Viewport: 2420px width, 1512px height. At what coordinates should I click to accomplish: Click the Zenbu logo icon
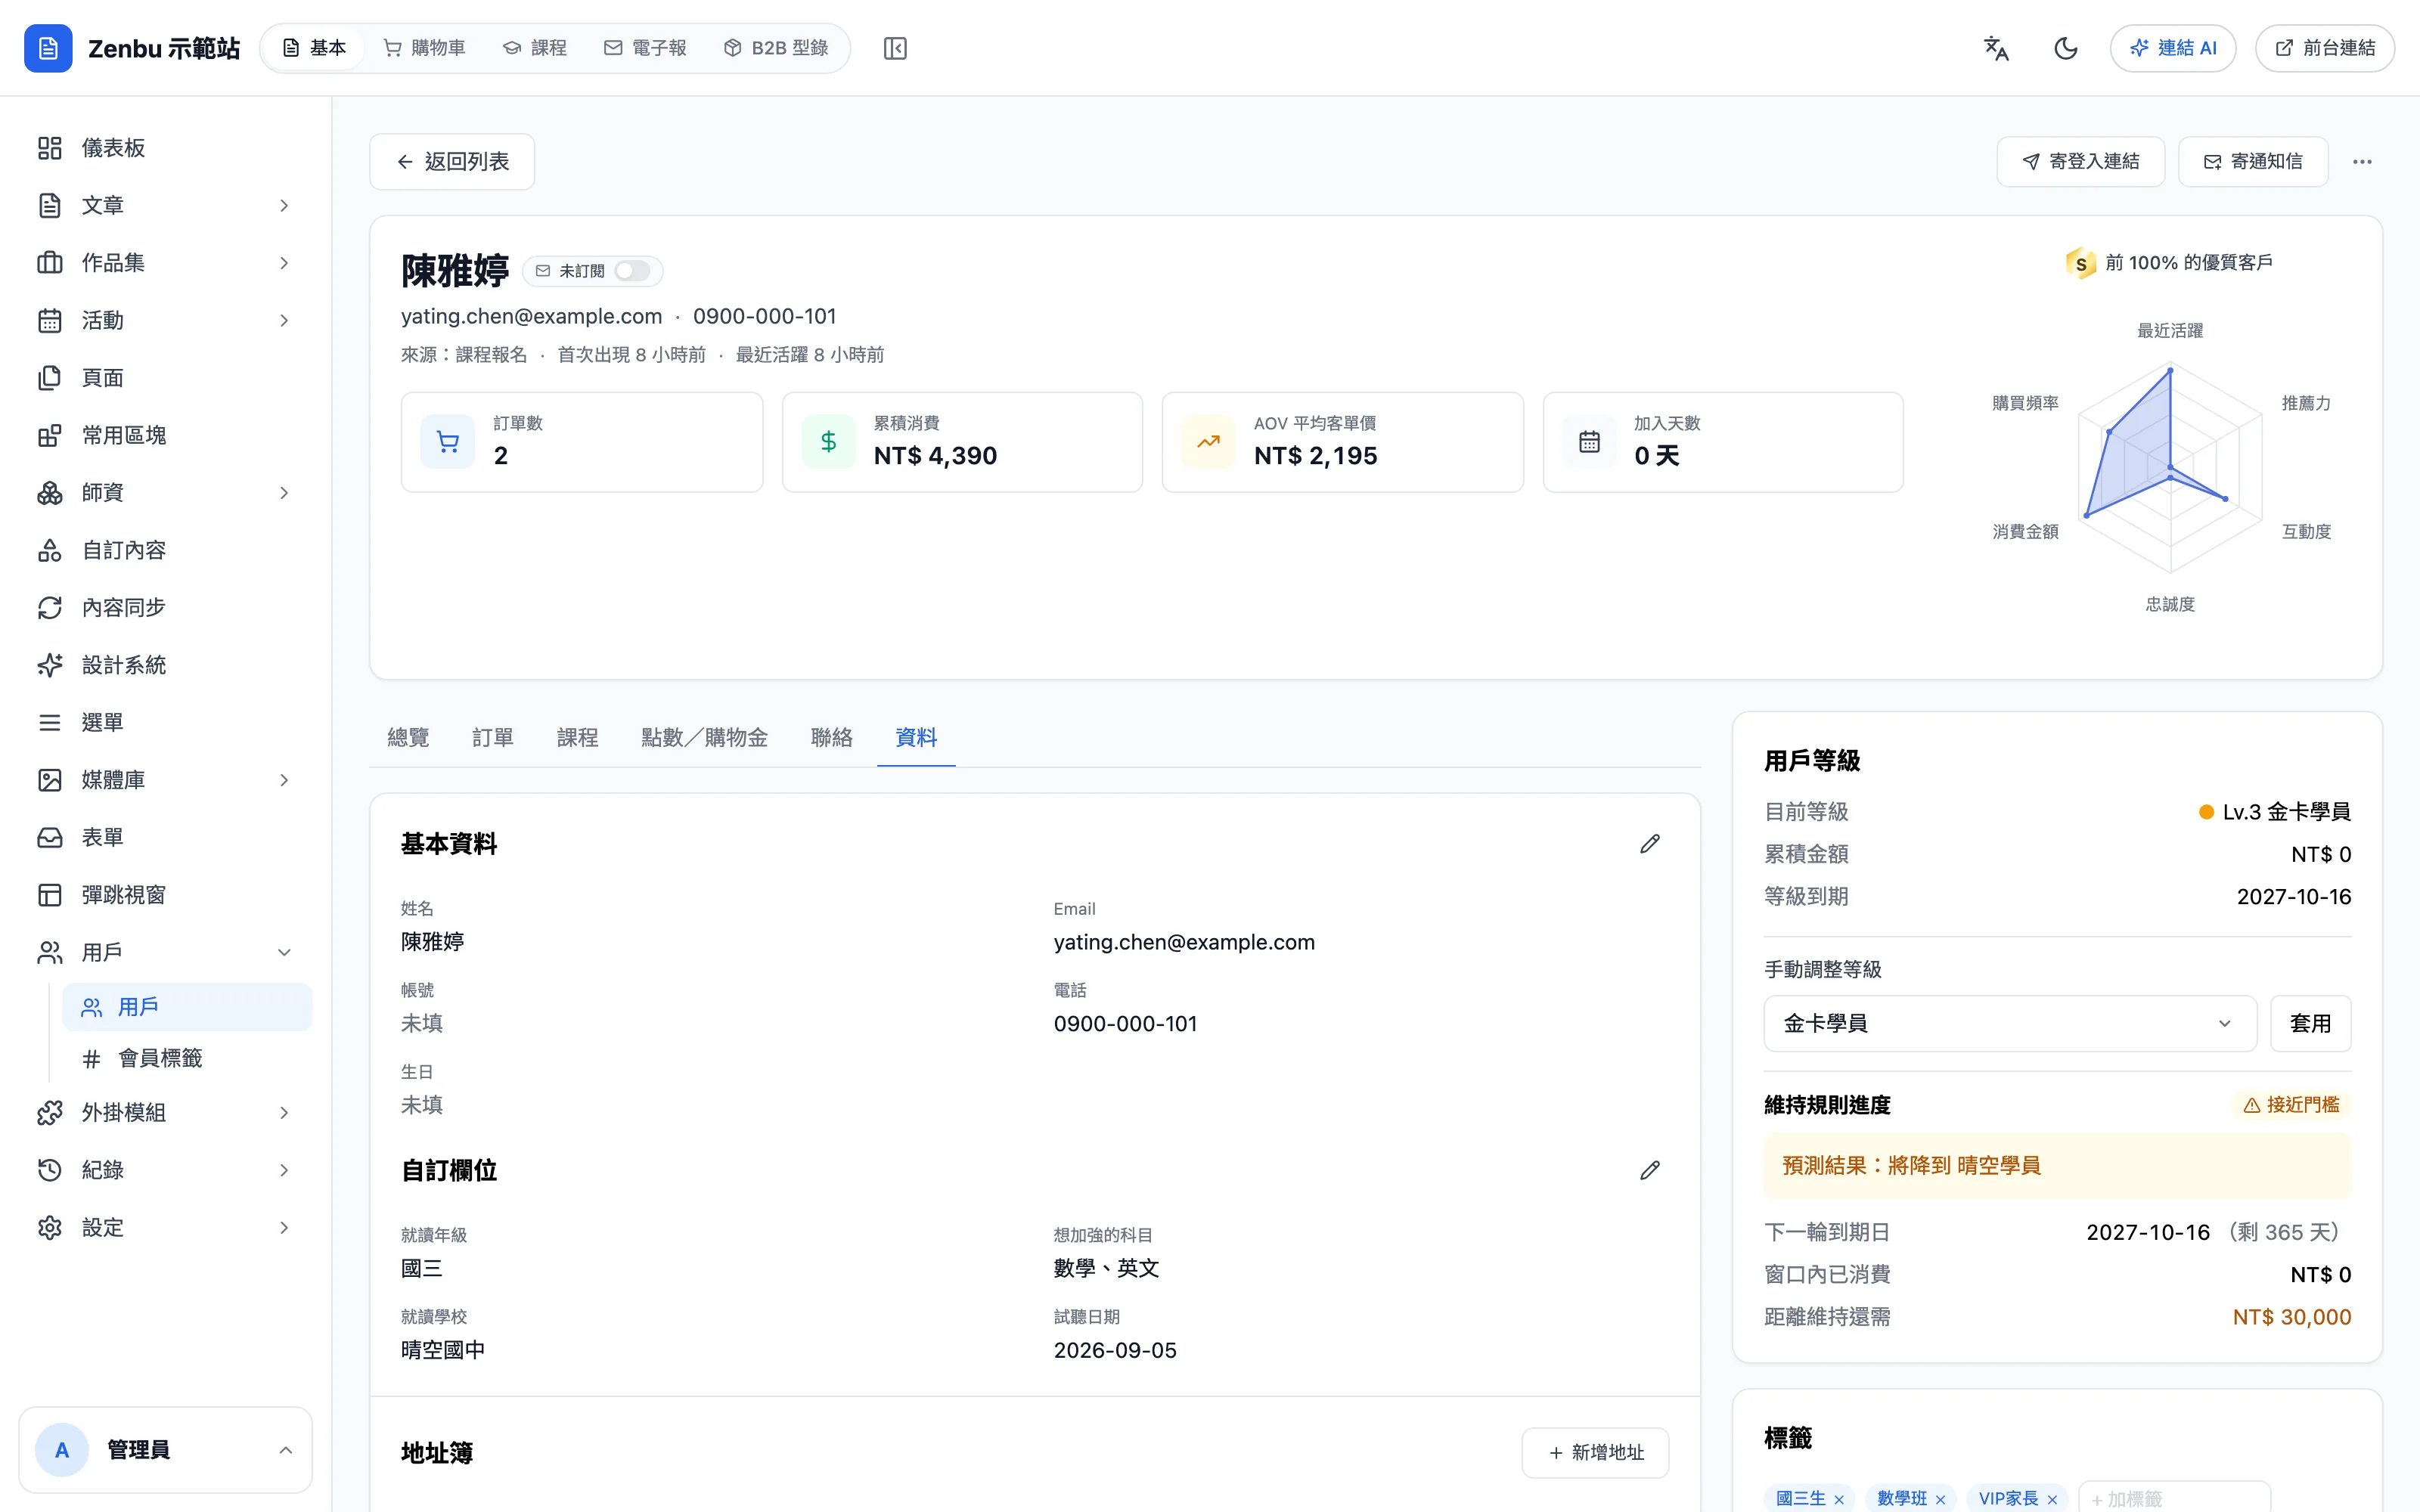coord(48,48)
